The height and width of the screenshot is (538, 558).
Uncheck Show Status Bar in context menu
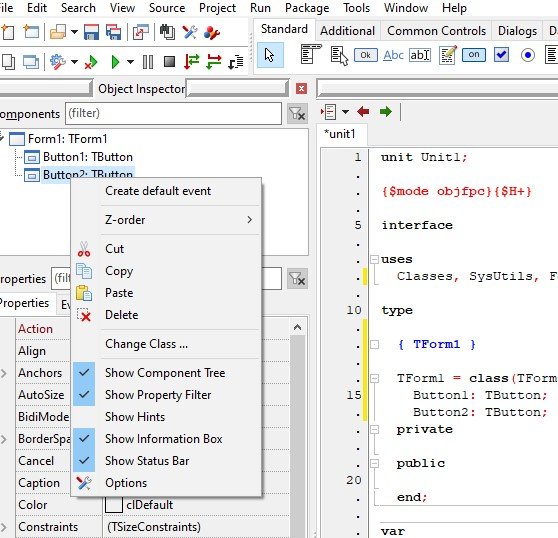click(x=165, y=461)
